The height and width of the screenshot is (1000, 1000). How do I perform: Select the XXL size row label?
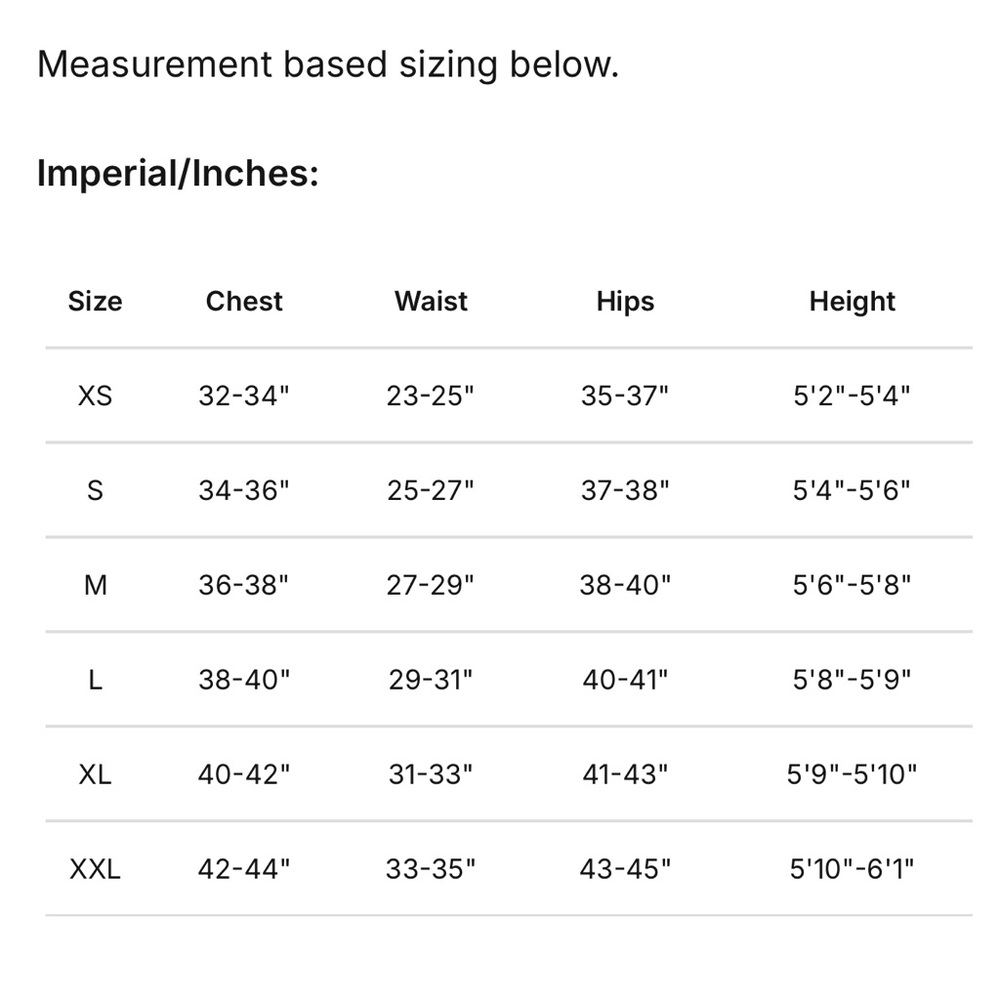pyautogui.click(x=95, y=869)
